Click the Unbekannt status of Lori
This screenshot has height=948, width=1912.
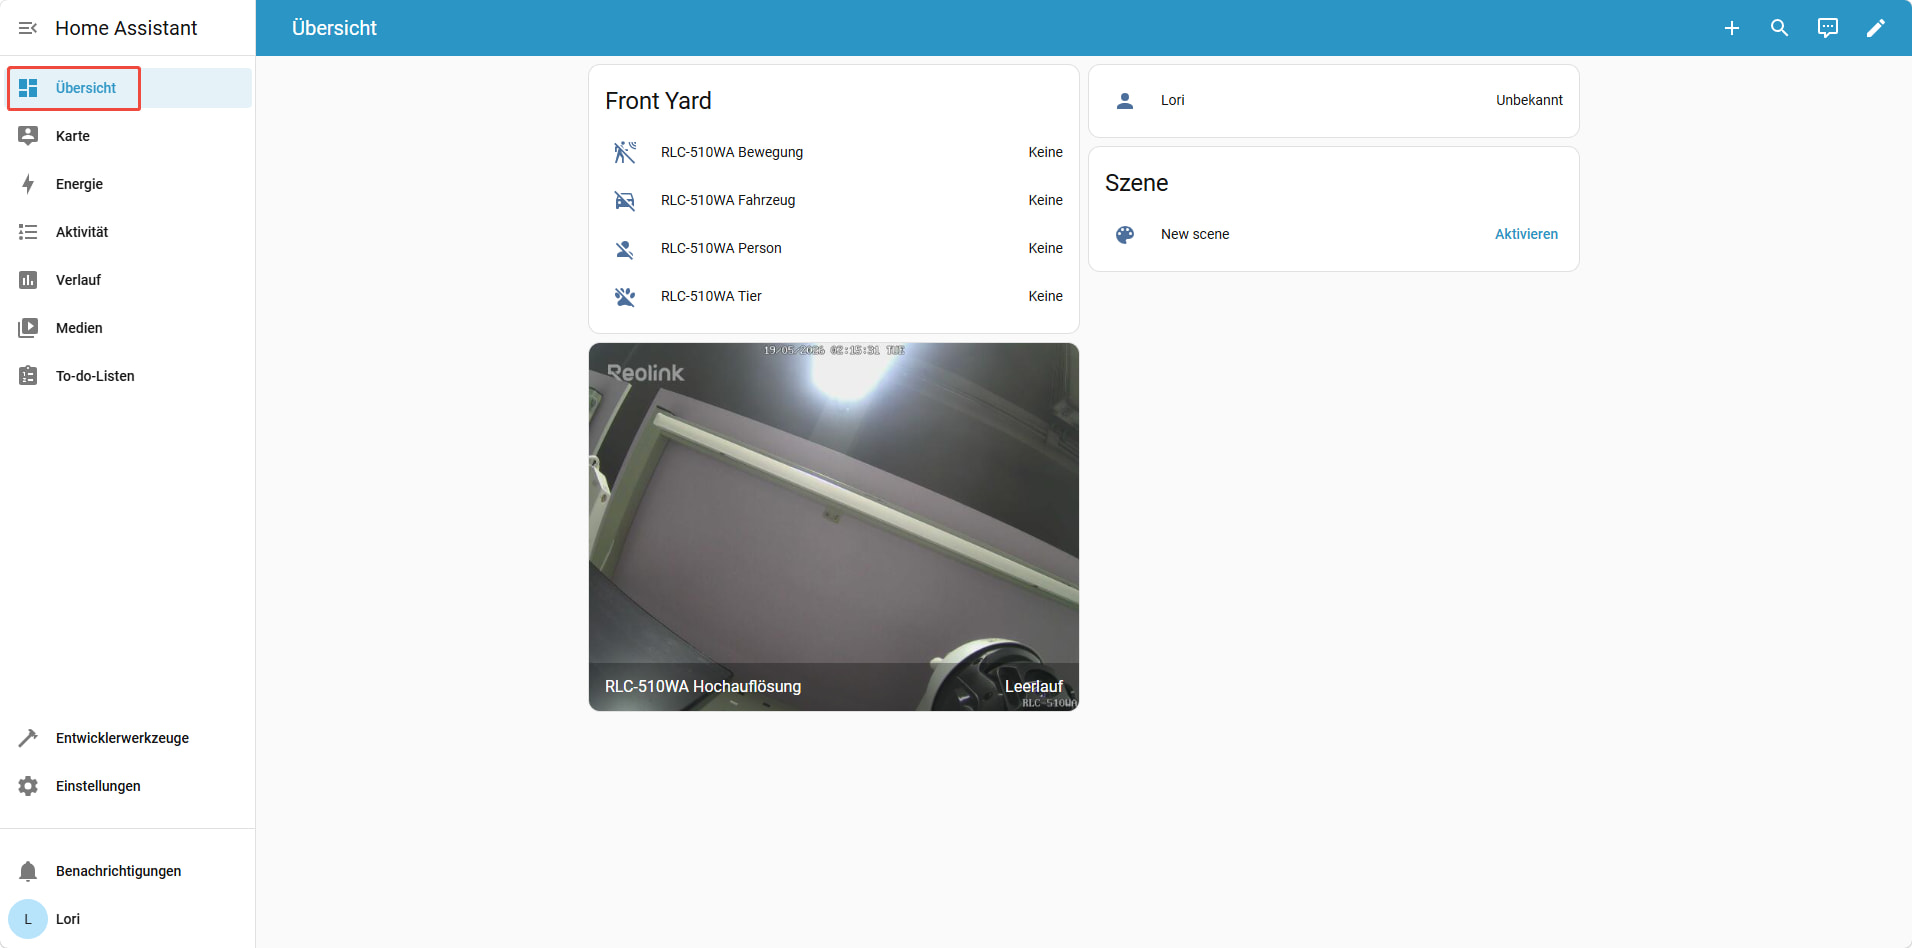pos(1529,100)
